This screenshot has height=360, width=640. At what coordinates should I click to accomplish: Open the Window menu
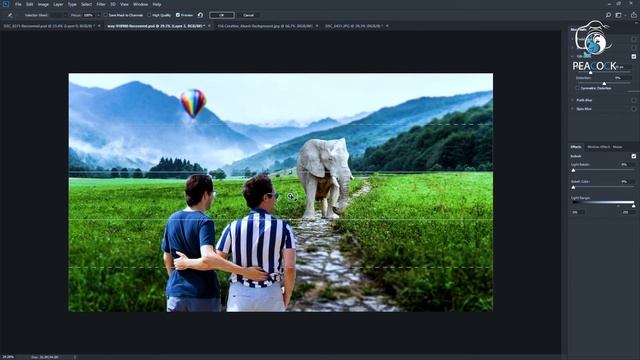(x=141, y=4)
